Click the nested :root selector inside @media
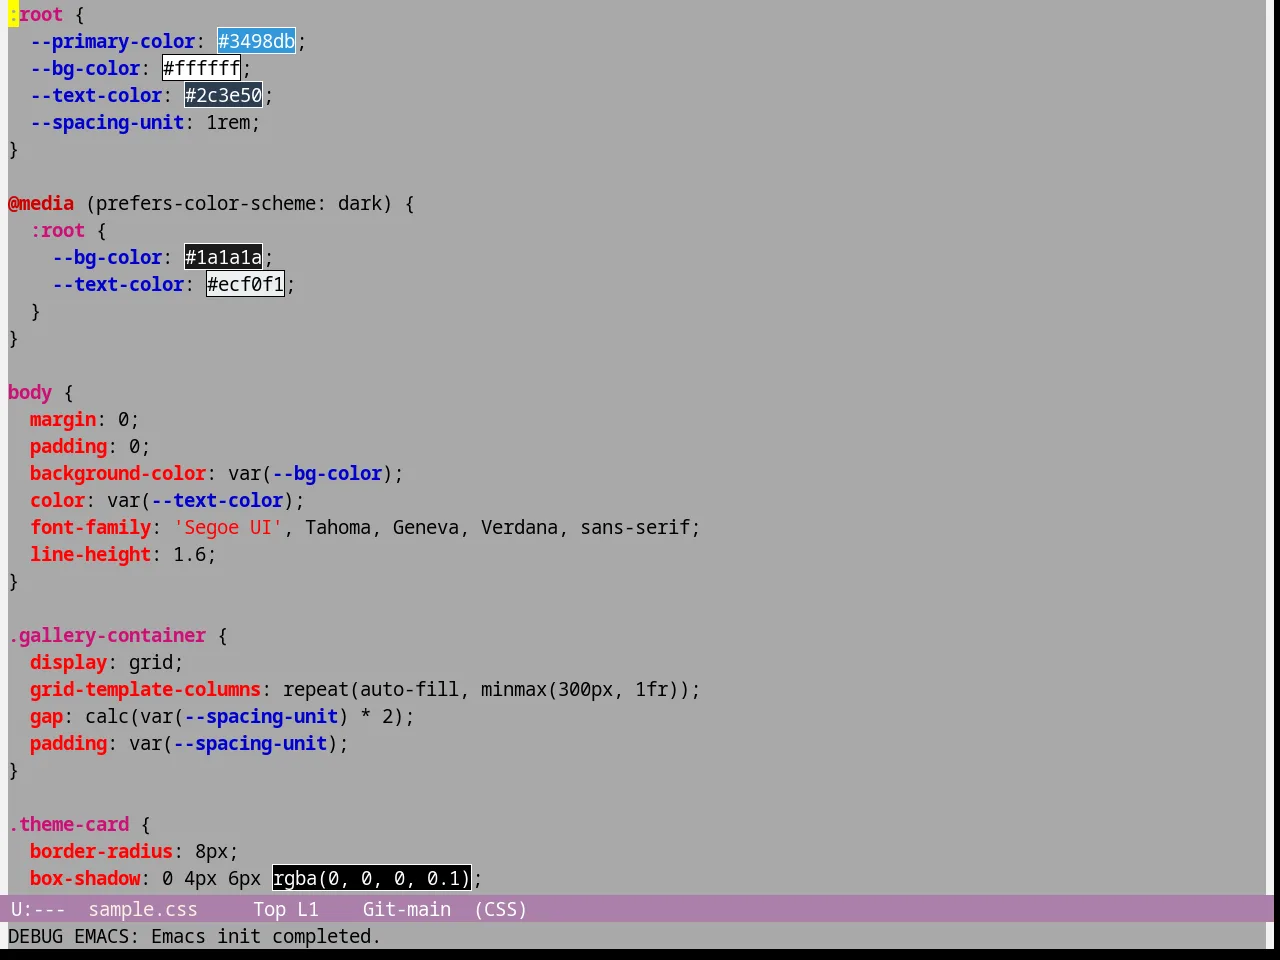The image size is (1280, 960). point(57,230)
